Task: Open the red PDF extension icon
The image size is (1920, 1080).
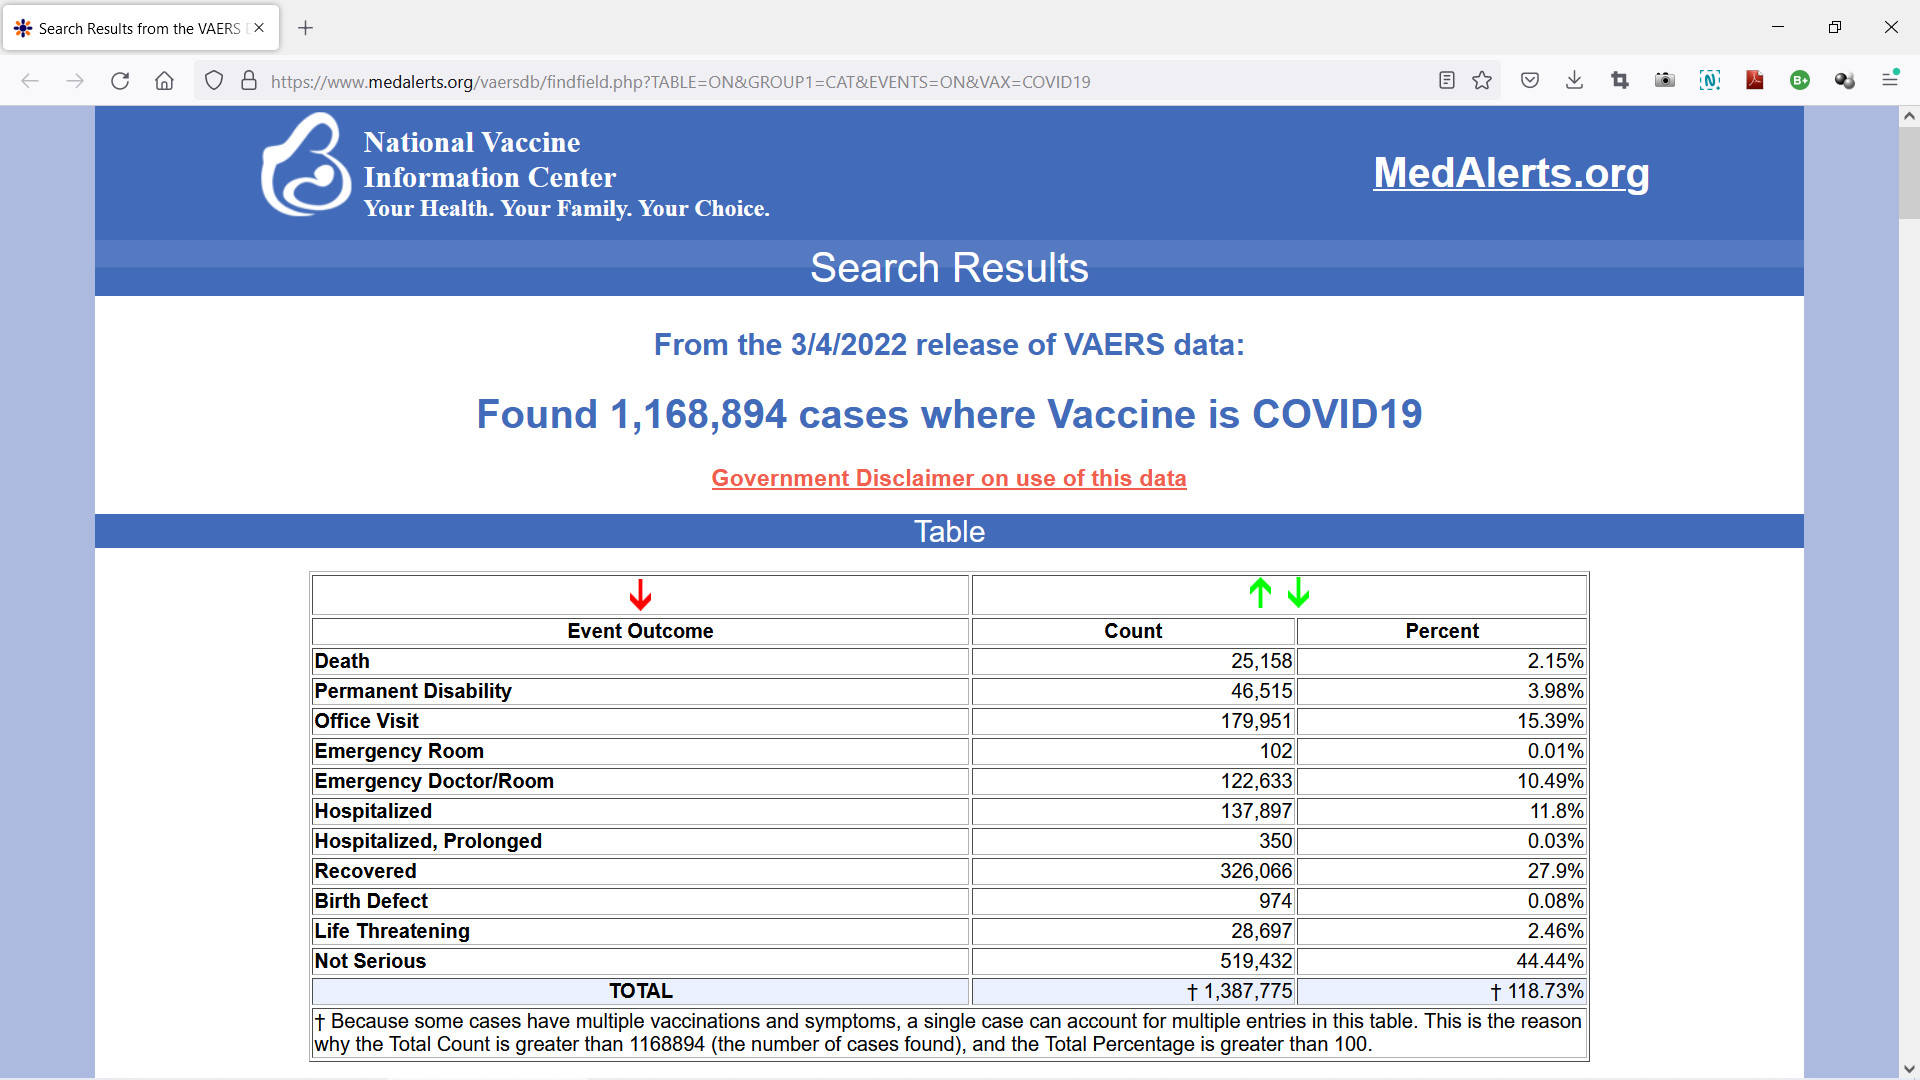Action: pos(1755,81)
